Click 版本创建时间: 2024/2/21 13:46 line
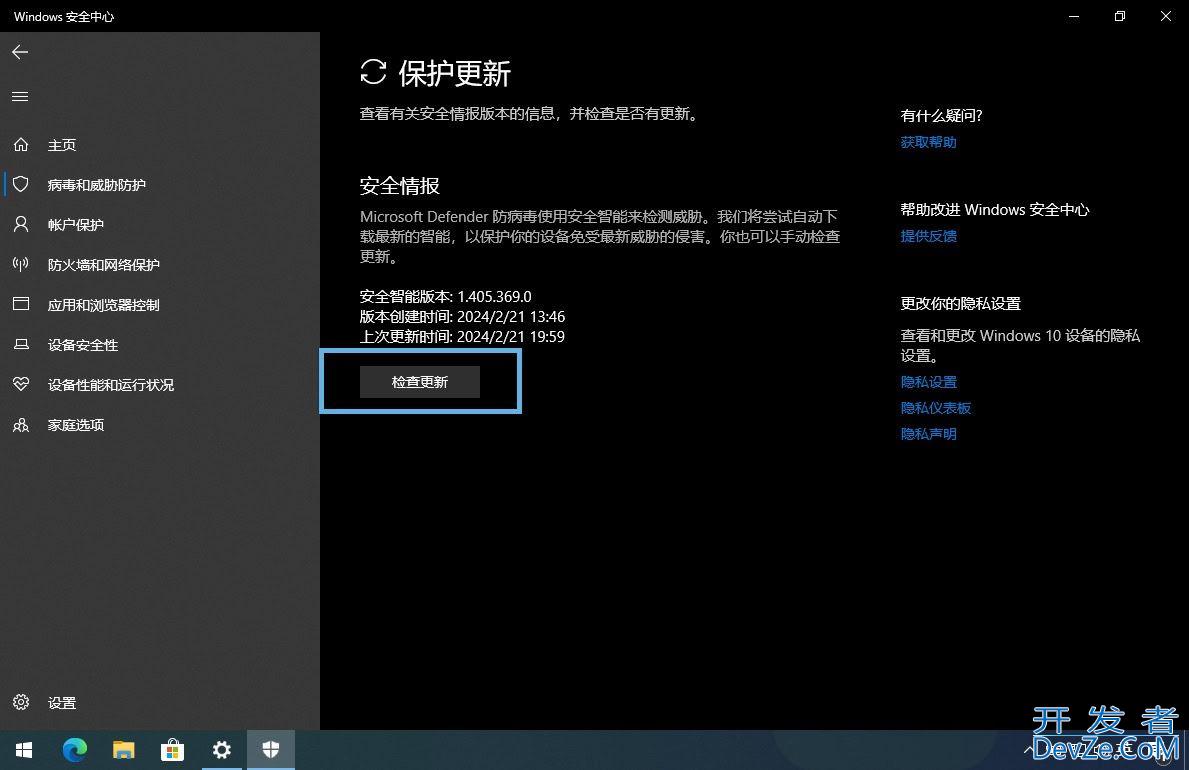 click(x=462, y=316)
